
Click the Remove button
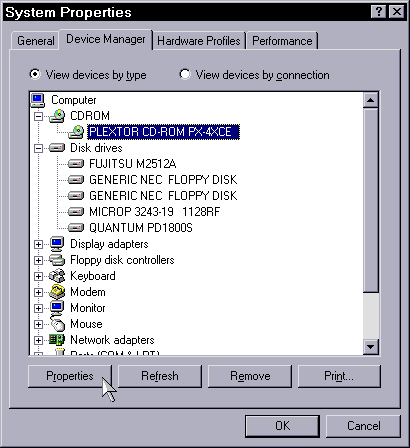tap(250, 376)
